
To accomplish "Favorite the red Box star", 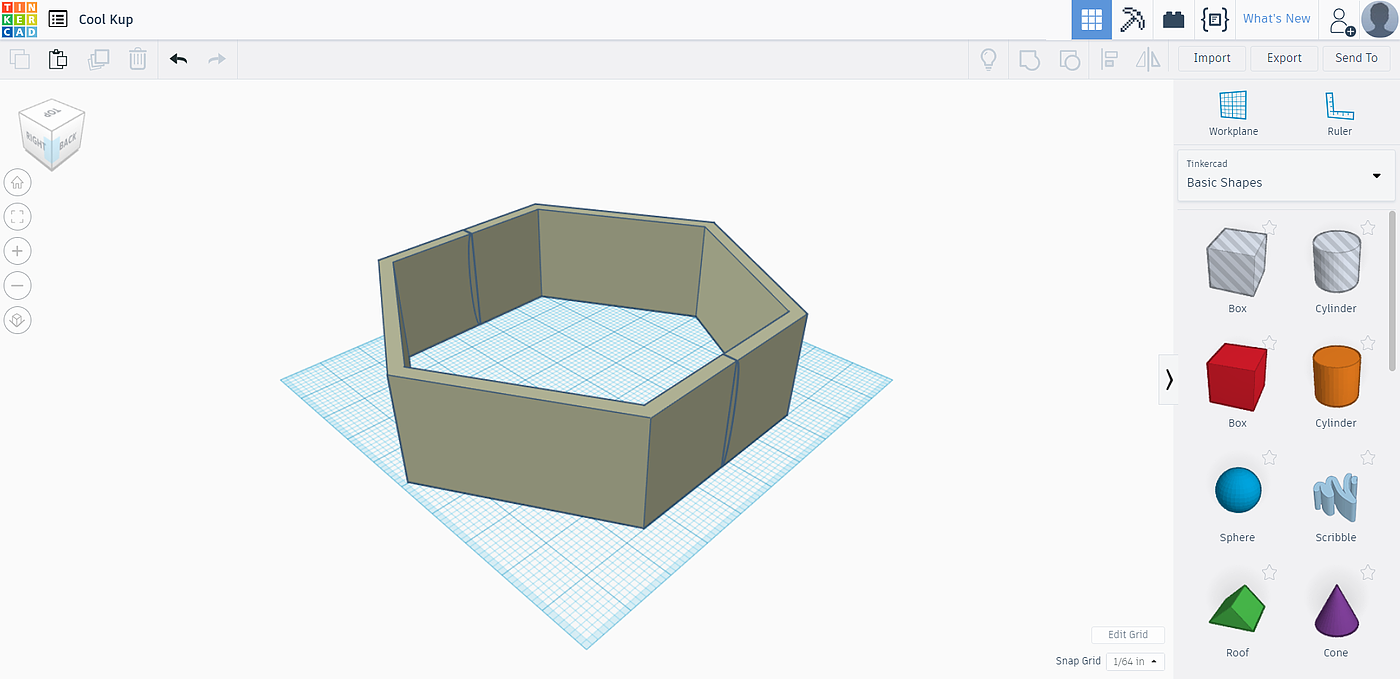I will 1269,343.
